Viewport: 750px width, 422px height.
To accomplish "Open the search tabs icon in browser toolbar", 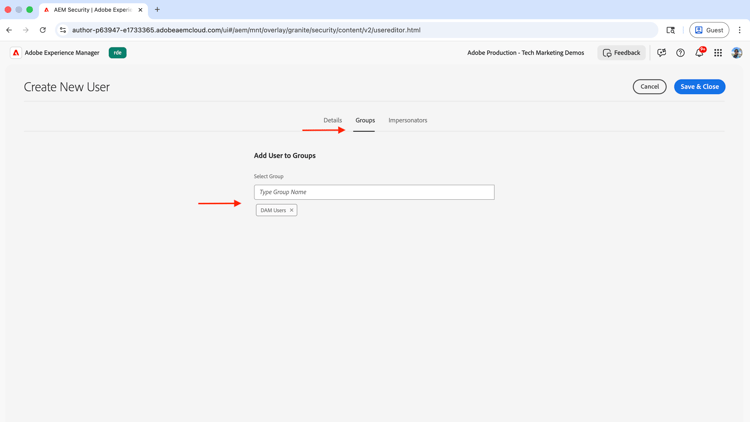I will (x=671, y=30).
